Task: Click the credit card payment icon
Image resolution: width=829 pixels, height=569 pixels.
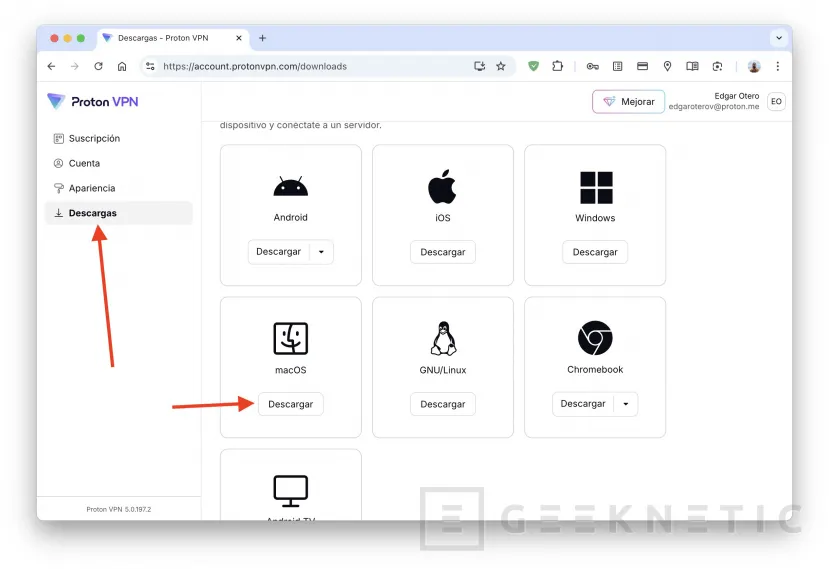Action: tap(642, 66)
